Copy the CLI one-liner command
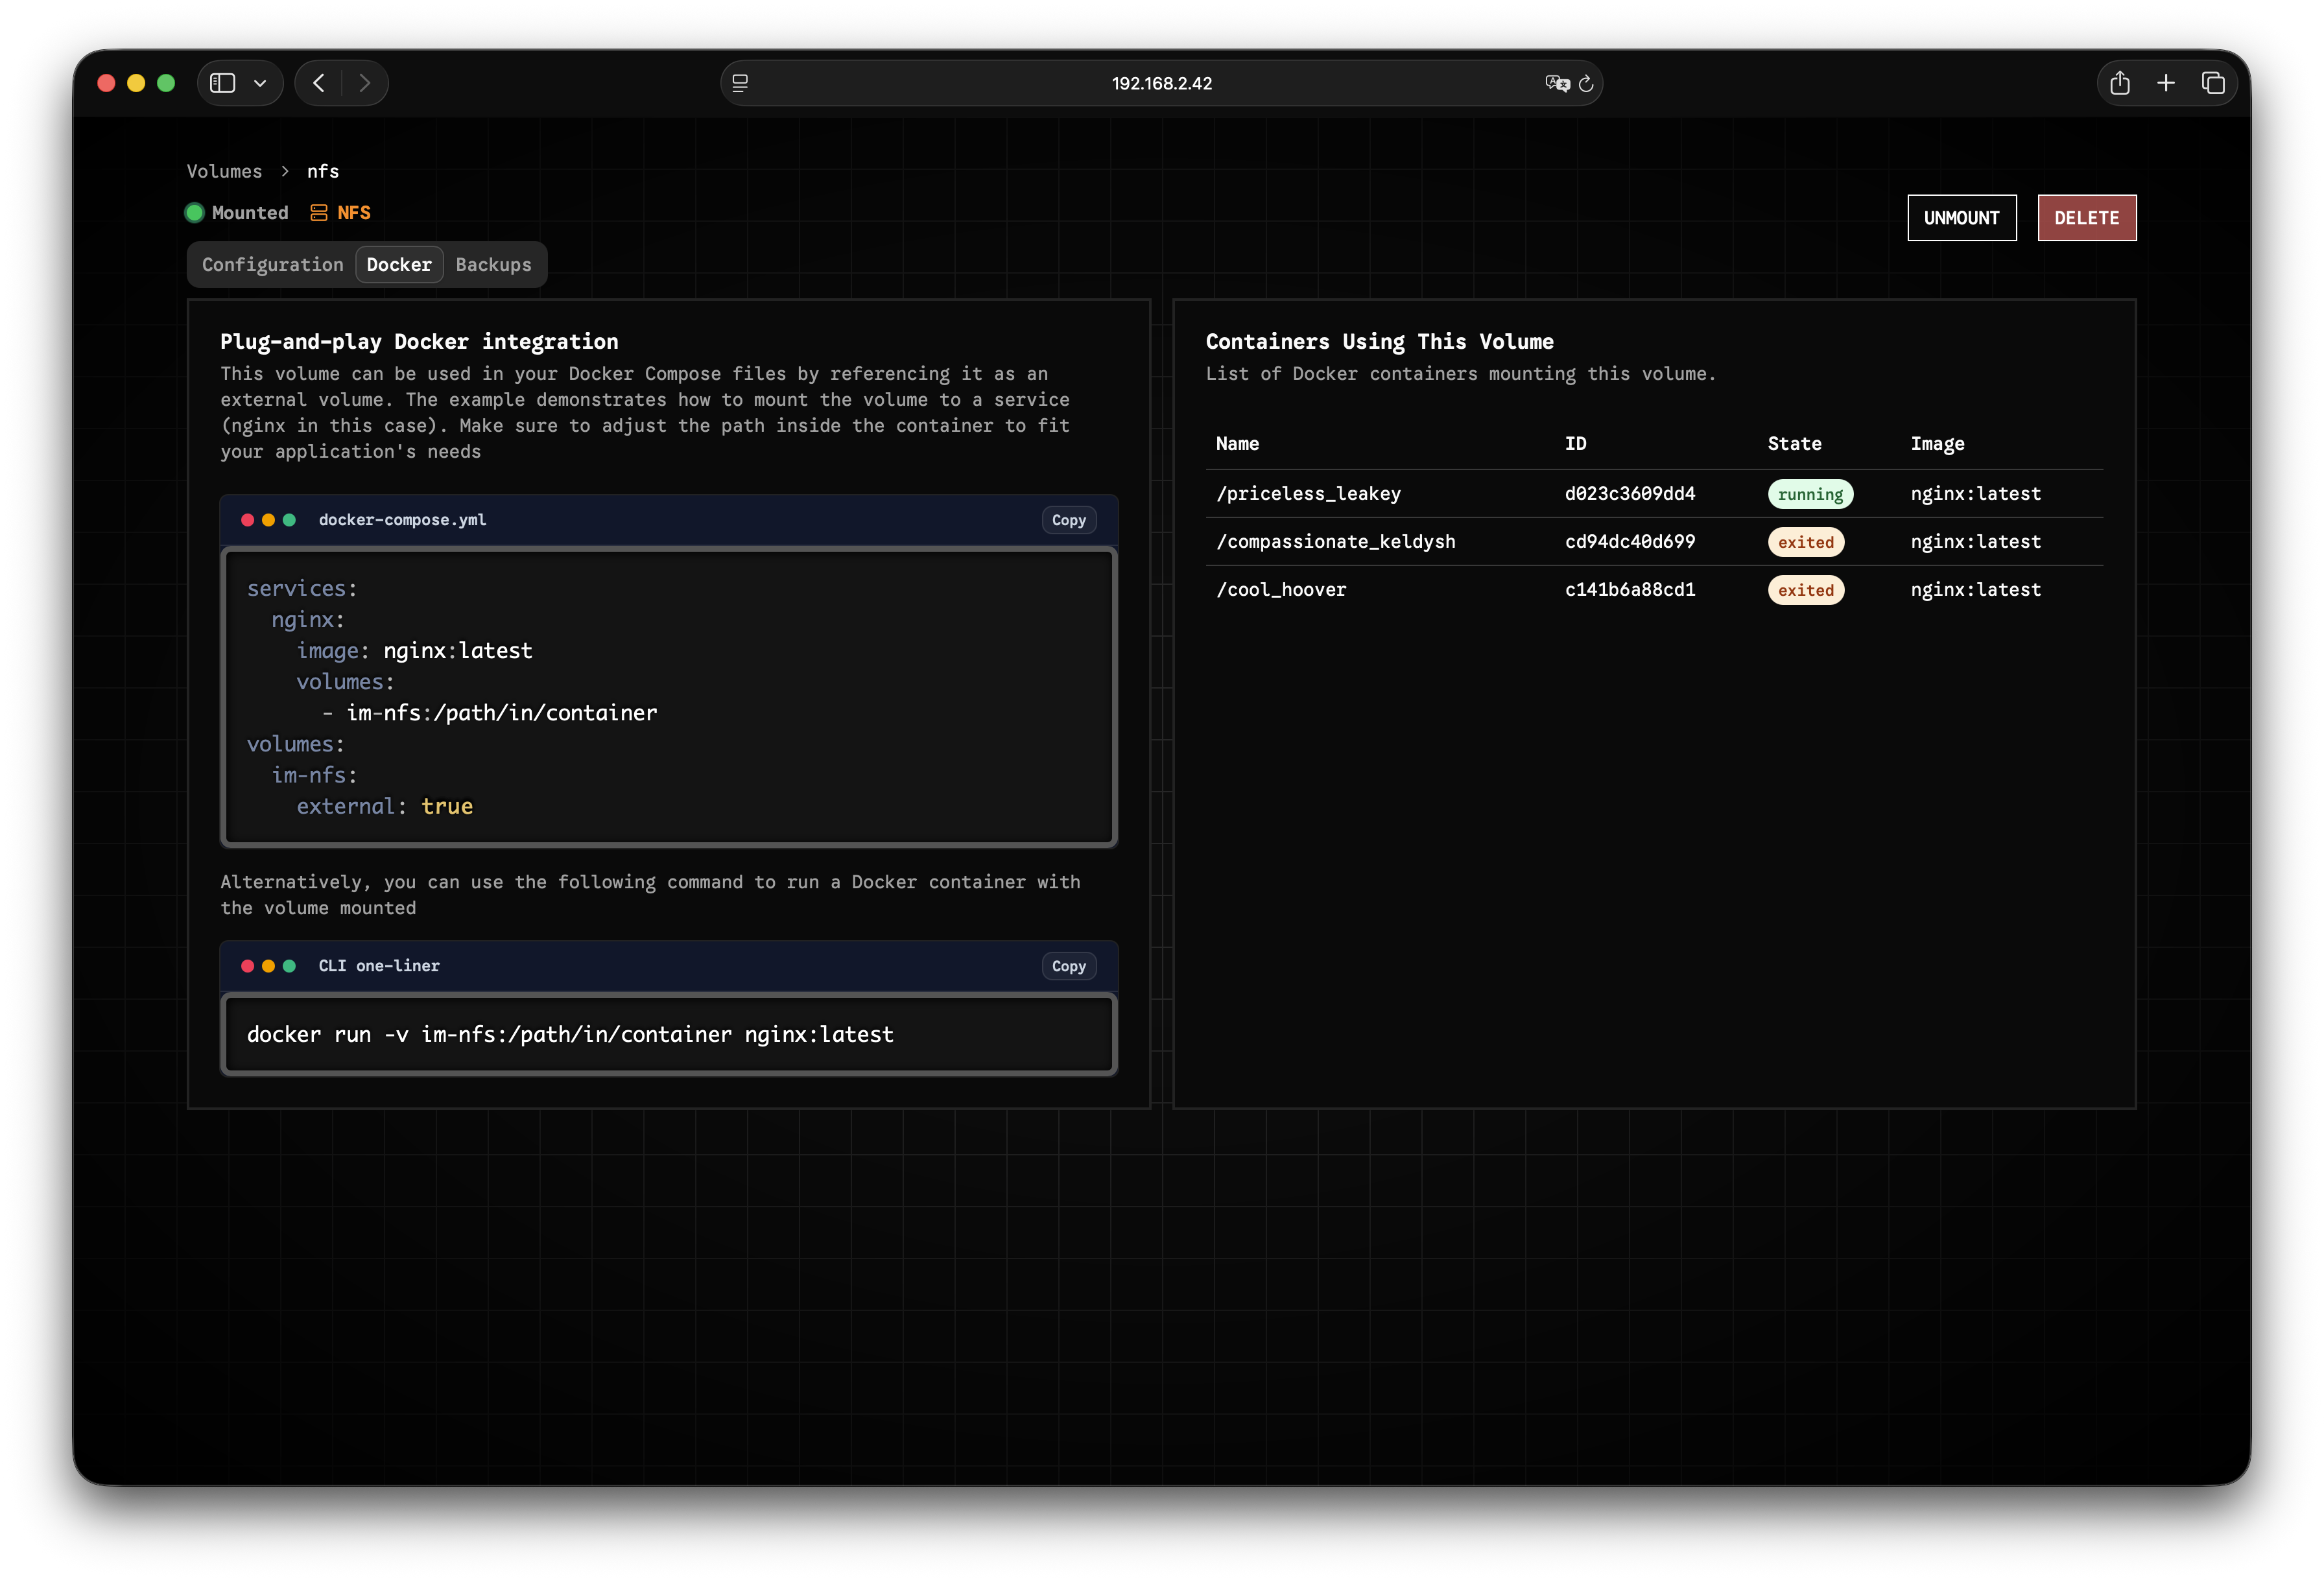The height and width of the screenshot is (1582, 2324). point(1068,966)
